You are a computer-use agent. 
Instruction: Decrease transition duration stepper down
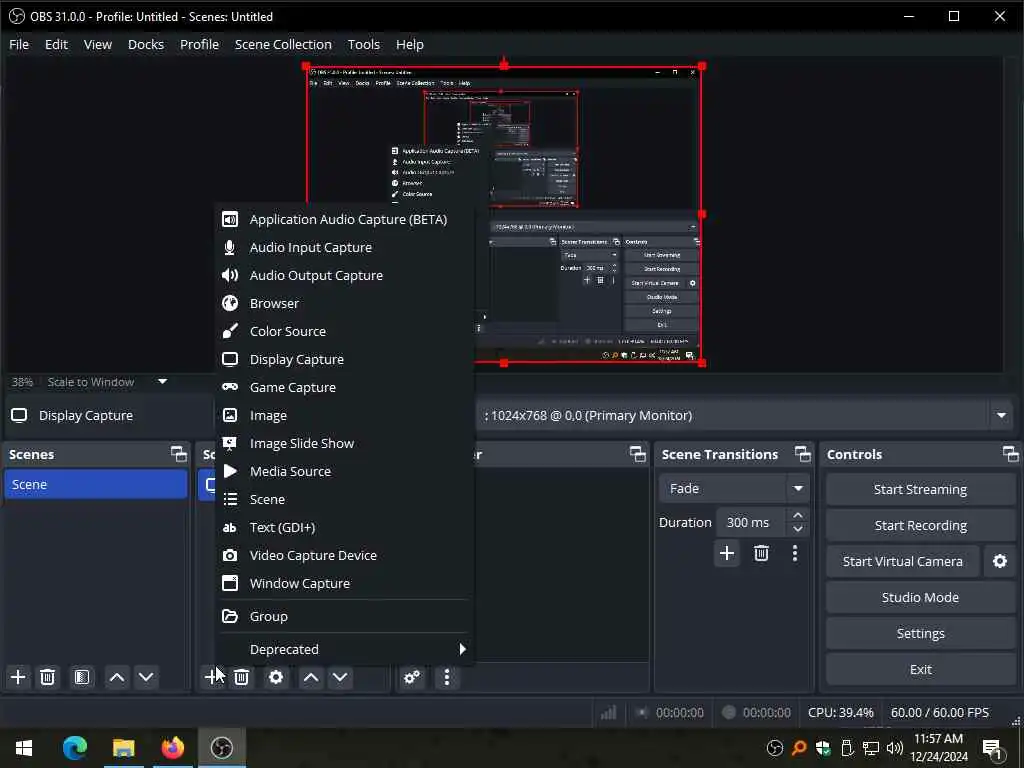(x=797, y=529)
